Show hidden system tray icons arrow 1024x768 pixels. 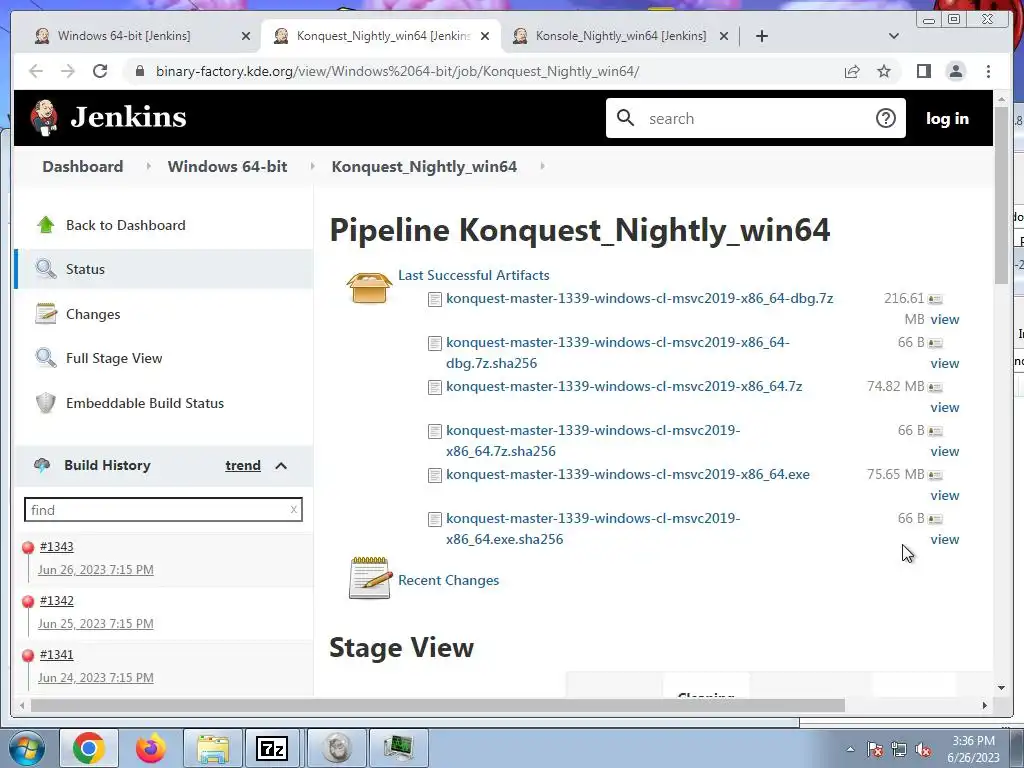pos(850,749)
